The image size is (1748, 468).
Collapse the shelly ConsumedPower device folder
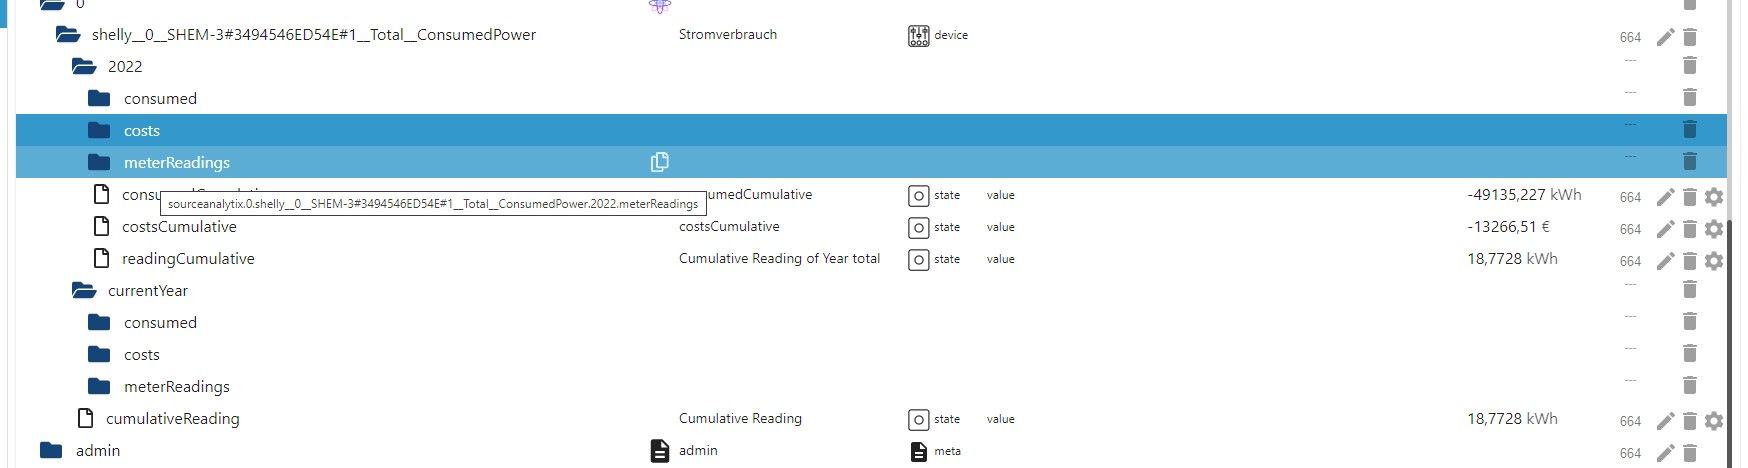point(68,34)
